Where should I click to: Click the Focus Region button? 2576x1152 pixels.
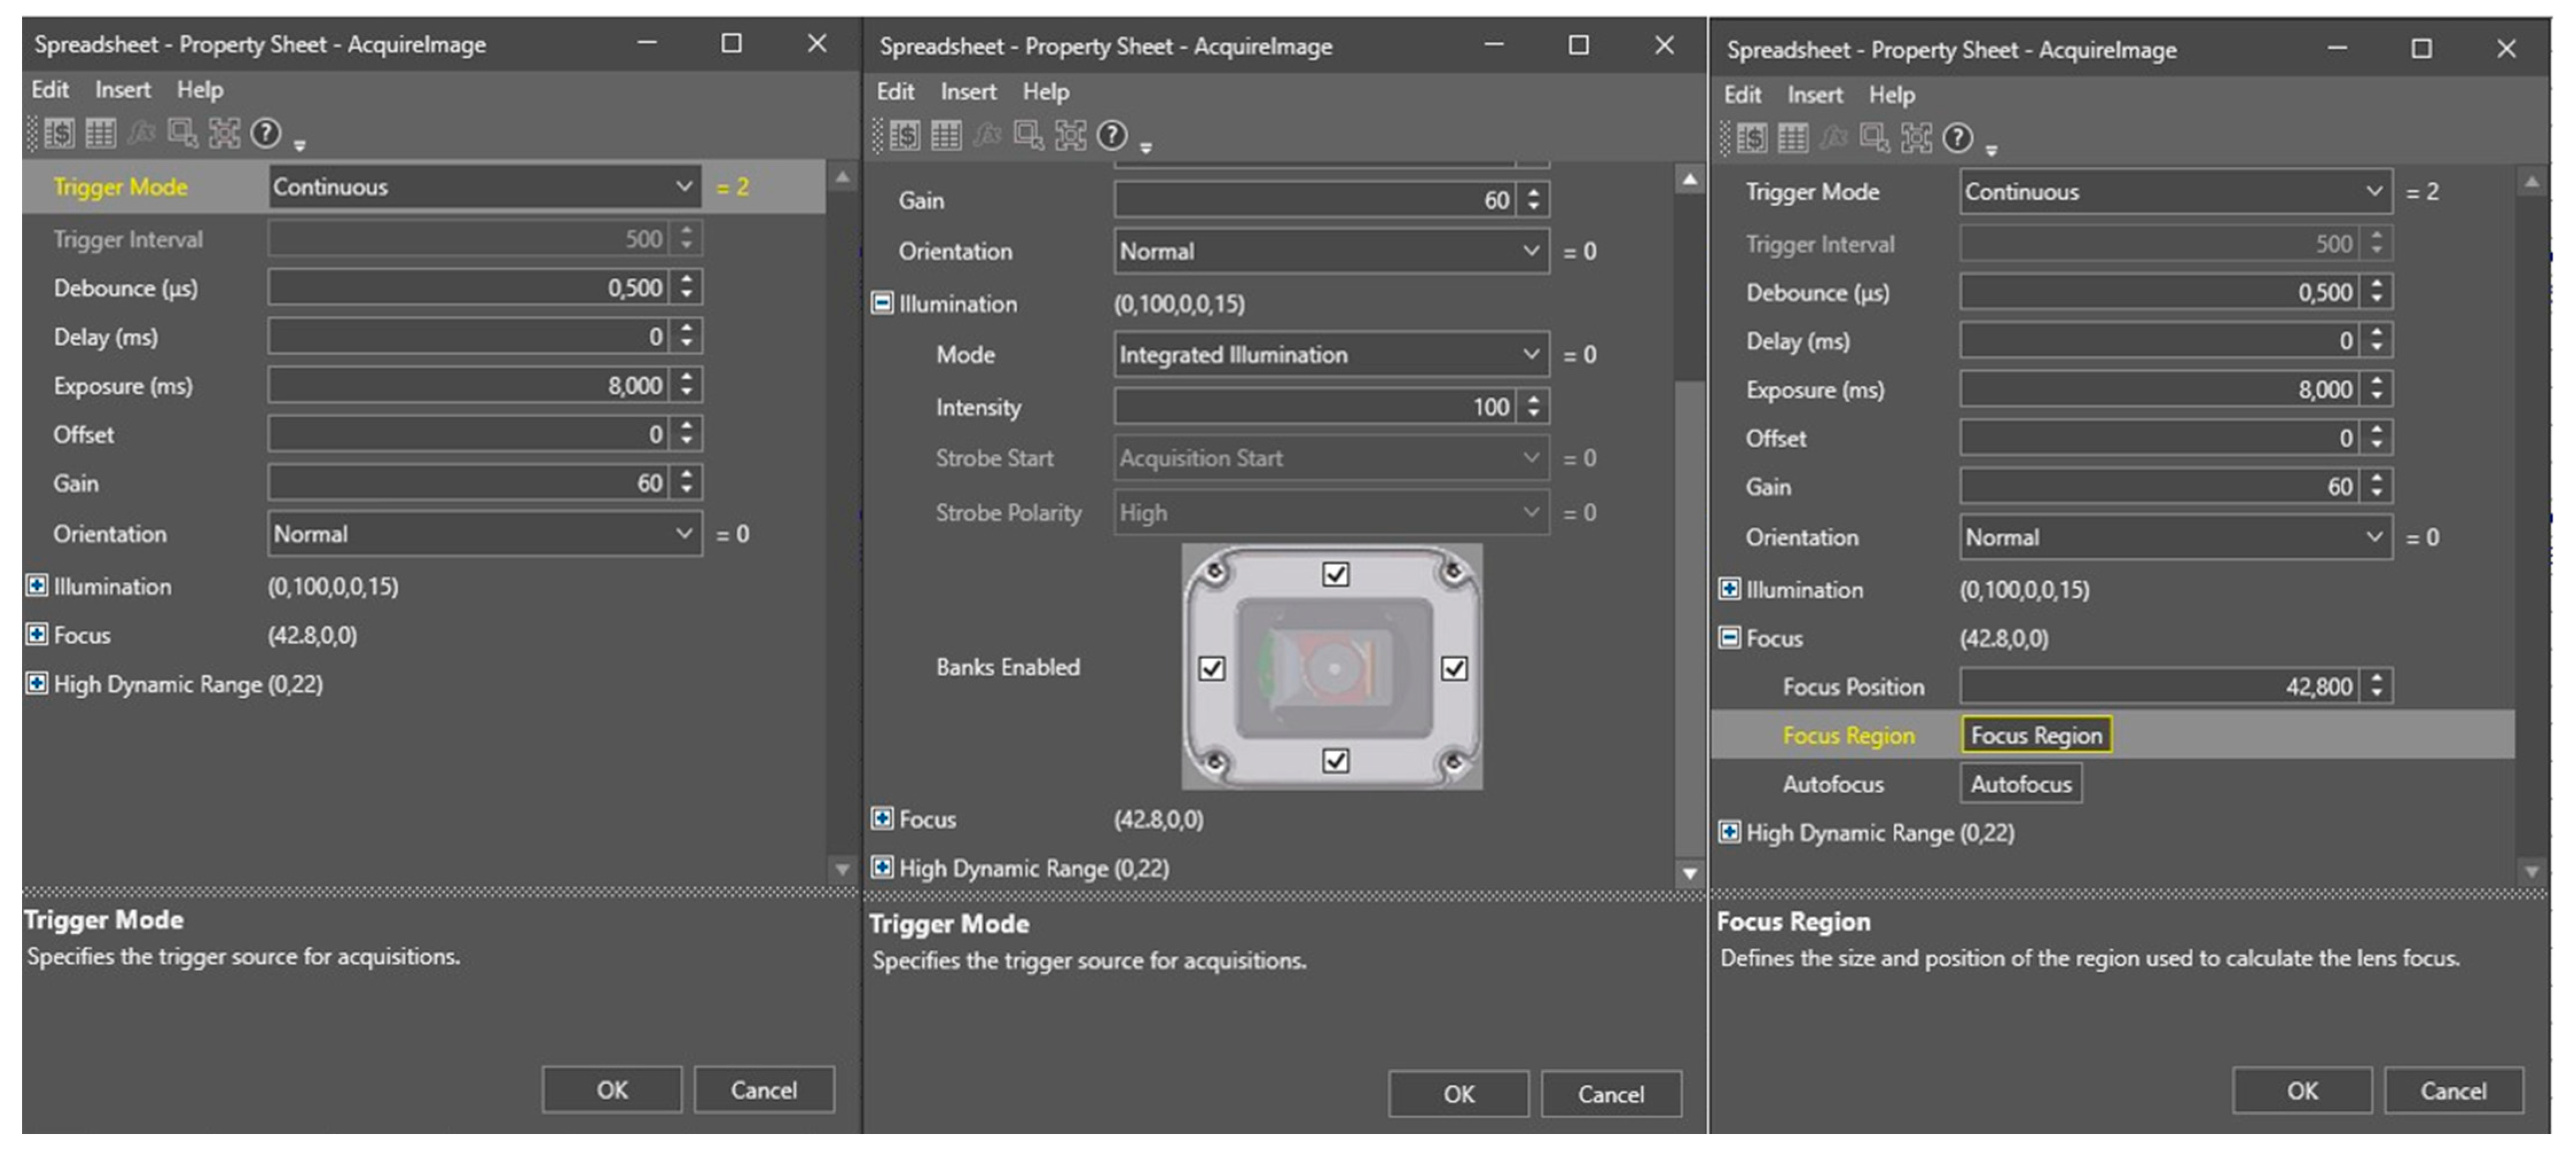tap(2035, 735)
